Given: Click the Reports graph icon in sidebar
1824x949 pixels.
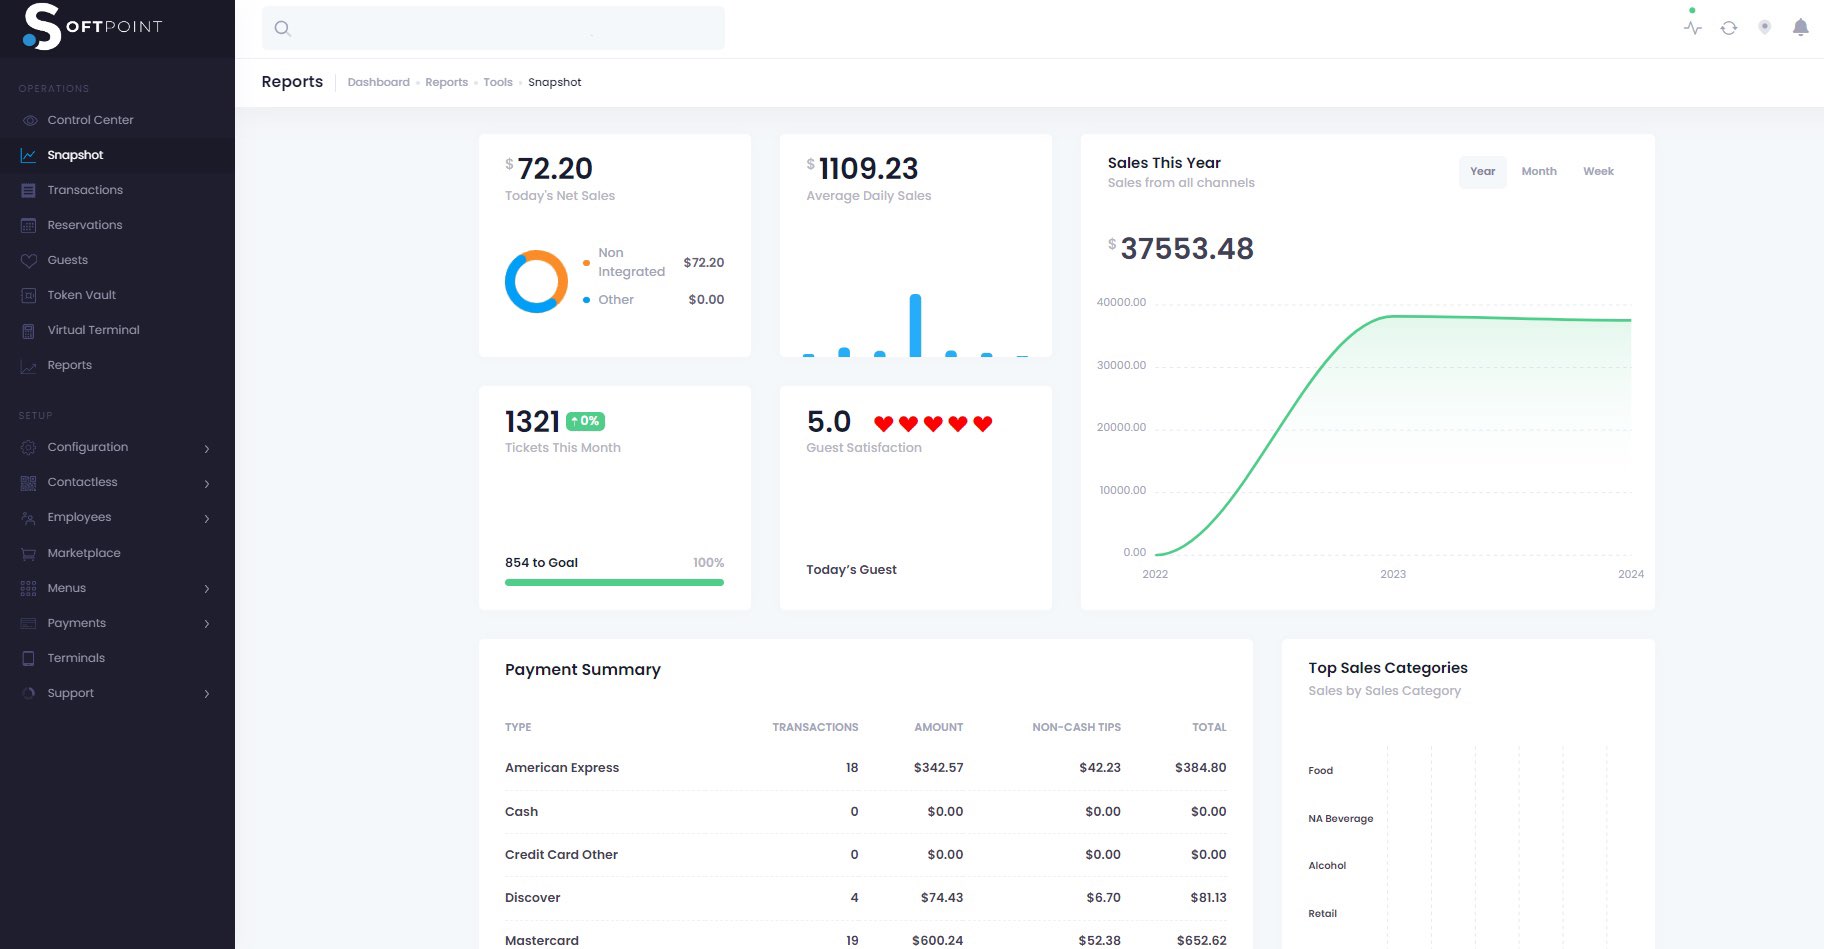Looking at the screenshot, I should (29, 366).
